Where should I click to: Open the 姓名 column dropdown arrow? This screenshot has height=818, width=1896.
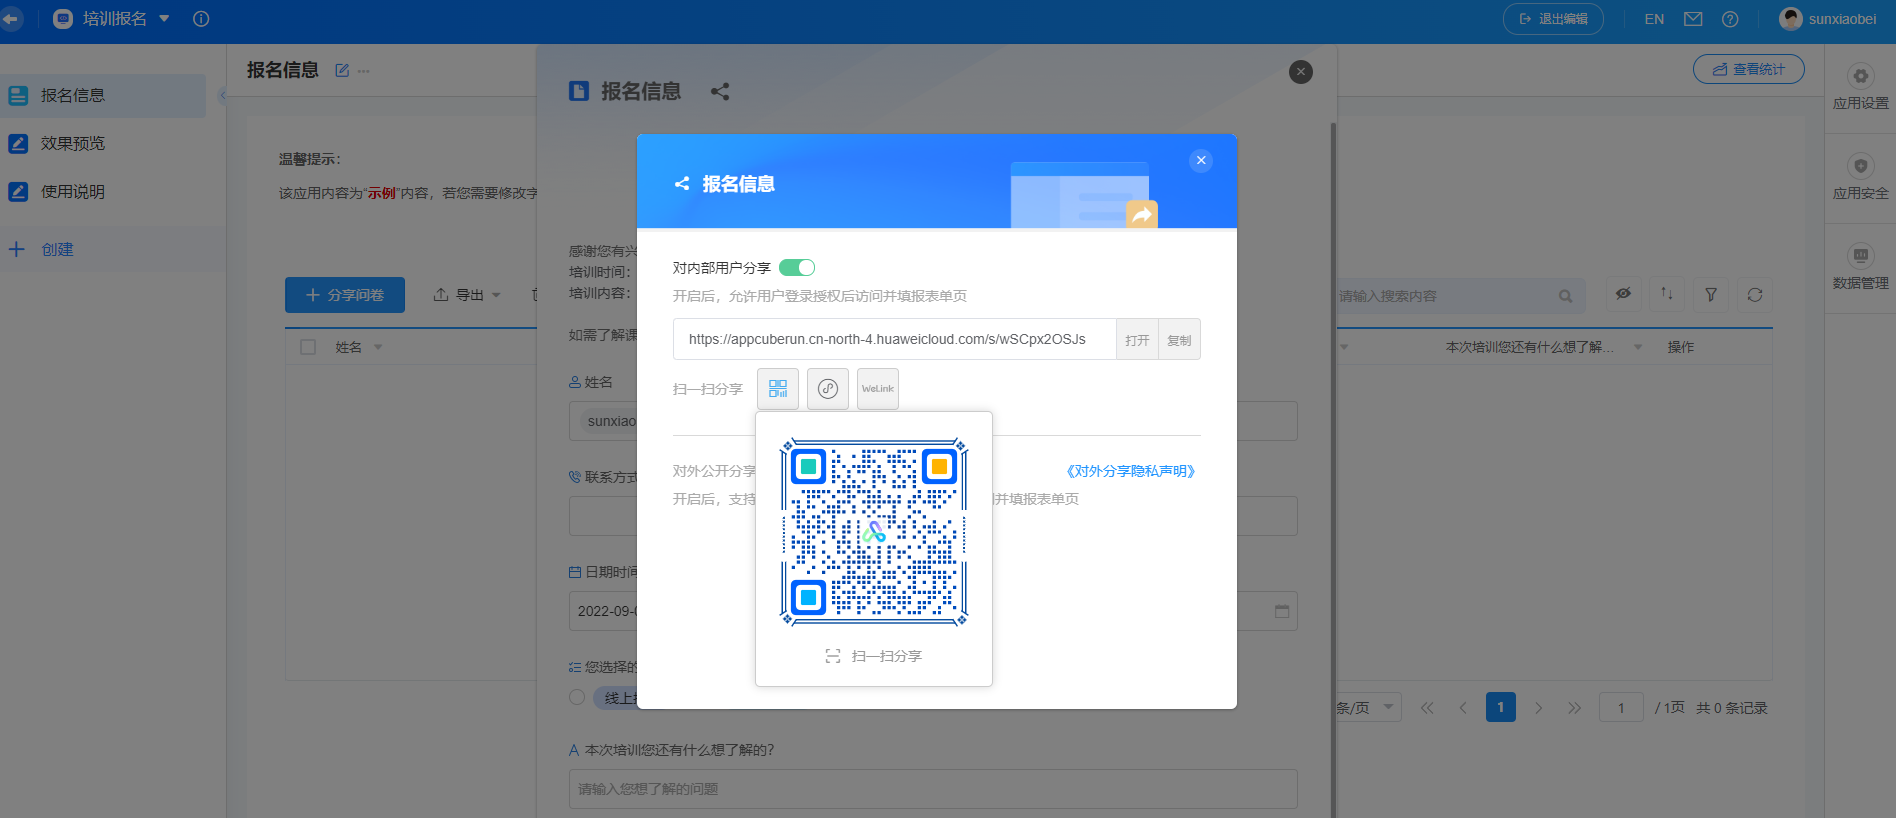[x=378, y=347]
